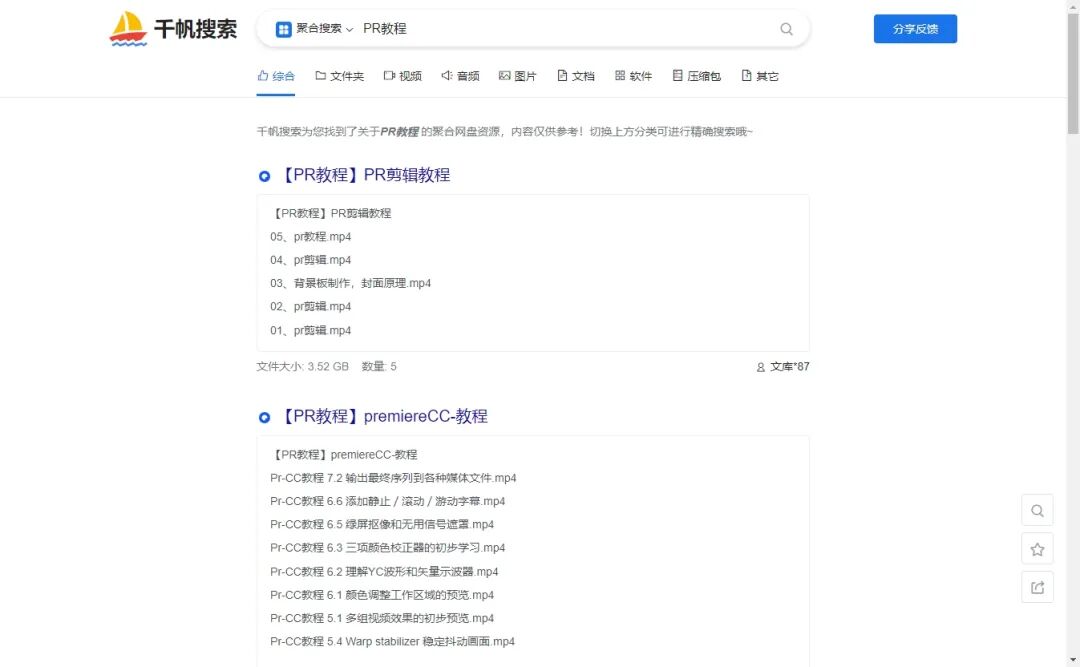This screenshot has width=1080, height=667.
Task: Click the blue circle icon beside PR剪辑教程
Action: pyautogui.click(x=264, y=176)
